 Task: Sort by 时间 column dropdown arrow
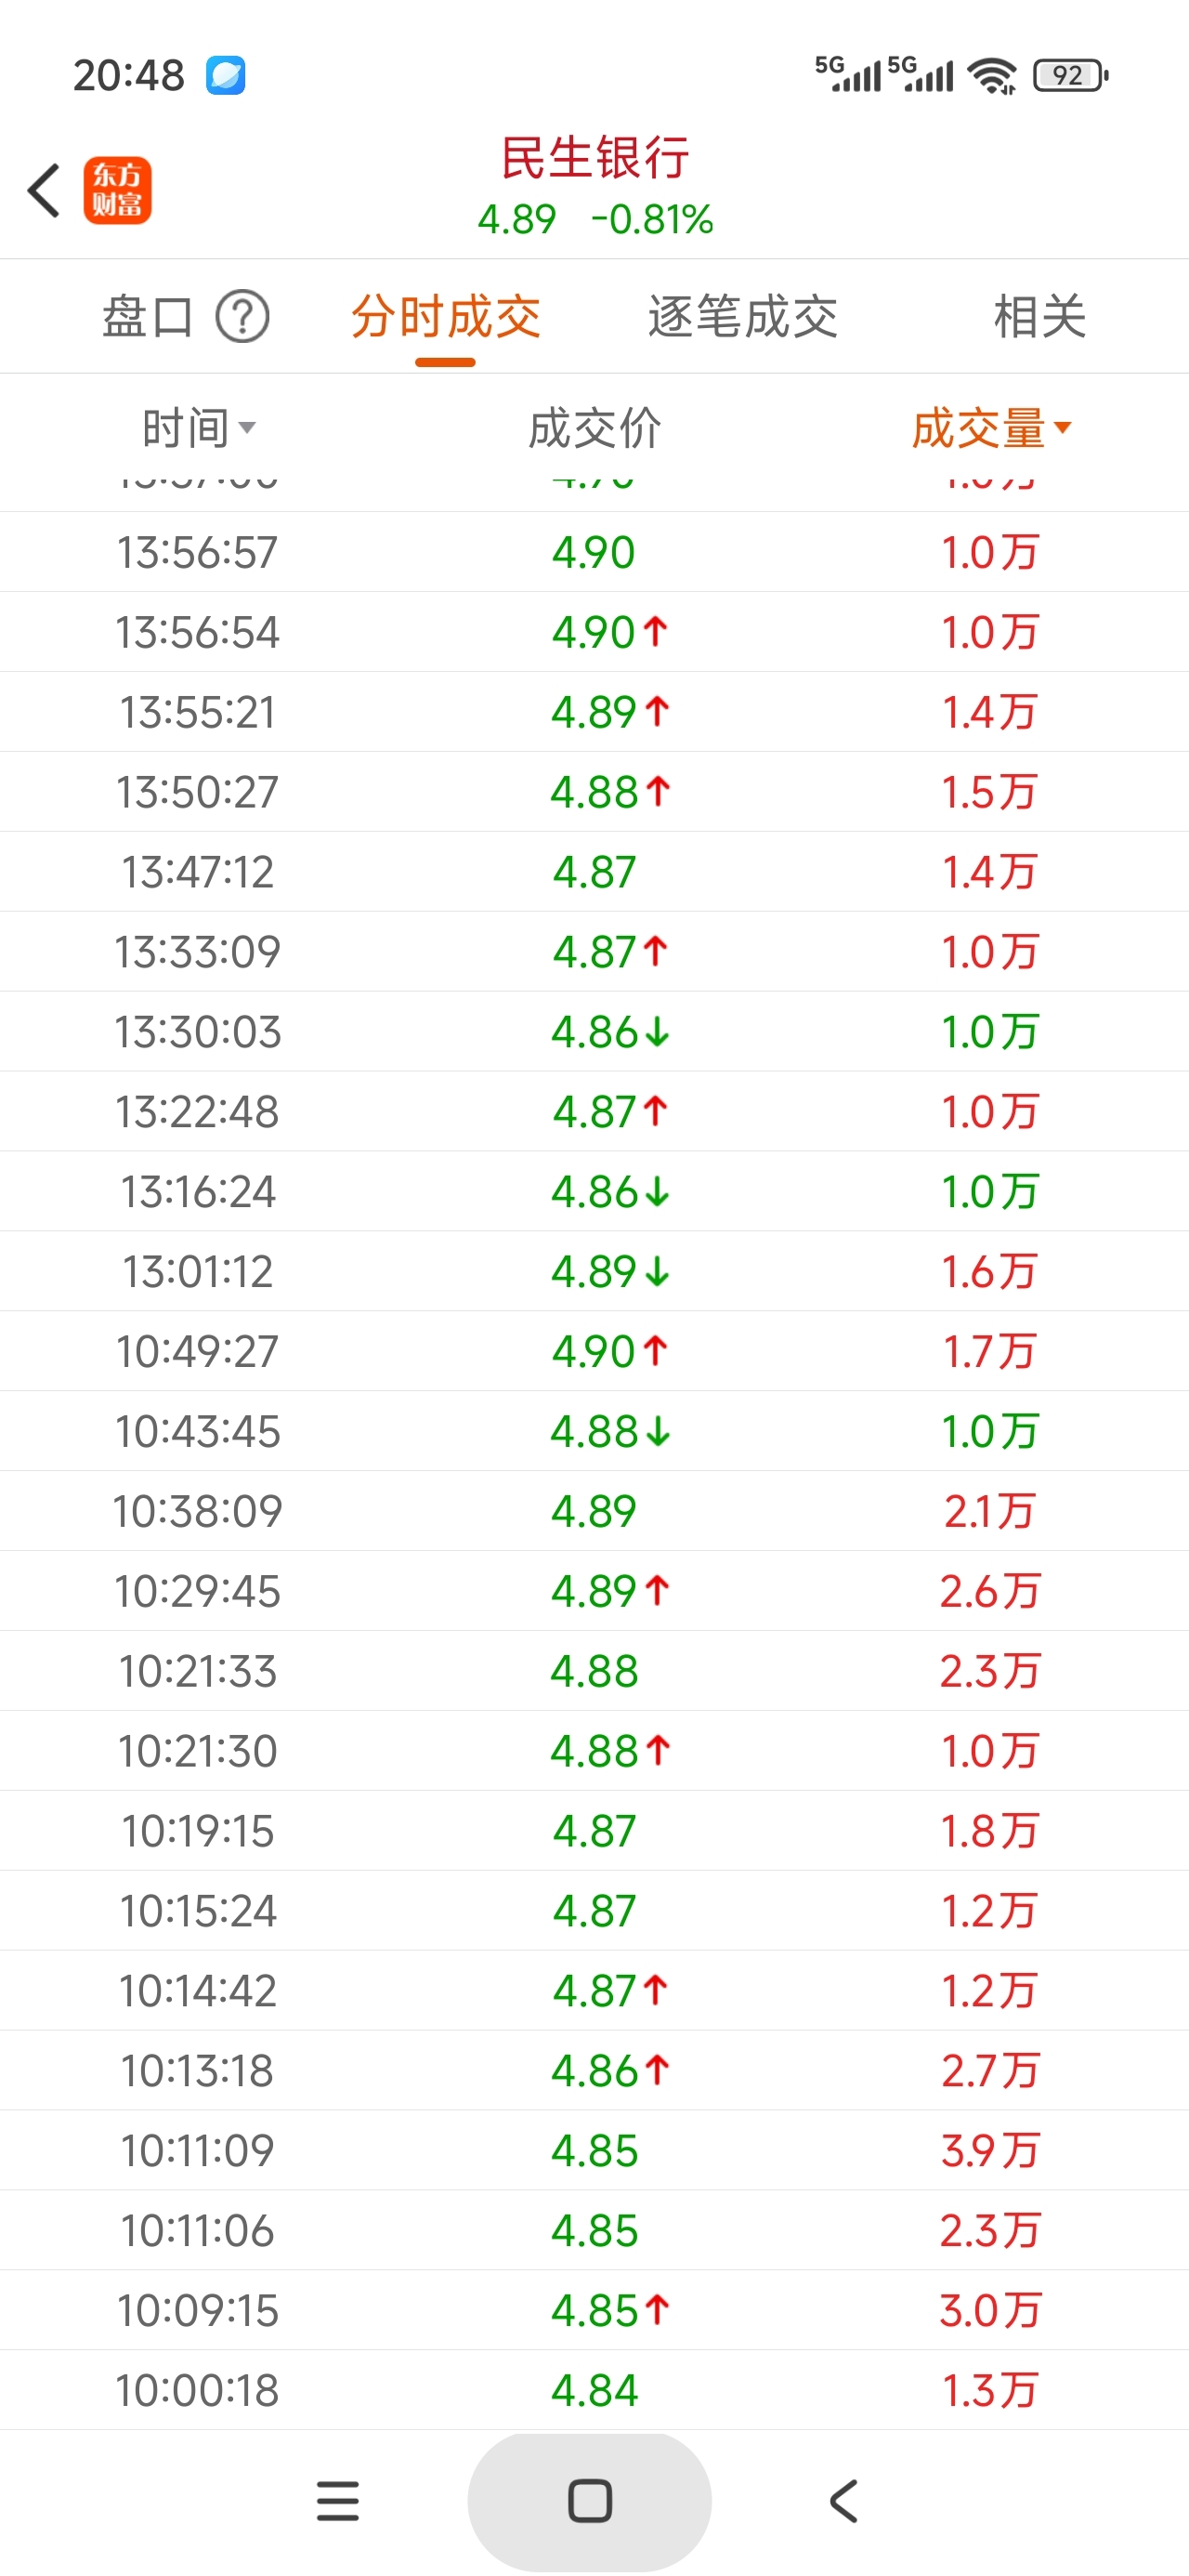tap(247, 428)
